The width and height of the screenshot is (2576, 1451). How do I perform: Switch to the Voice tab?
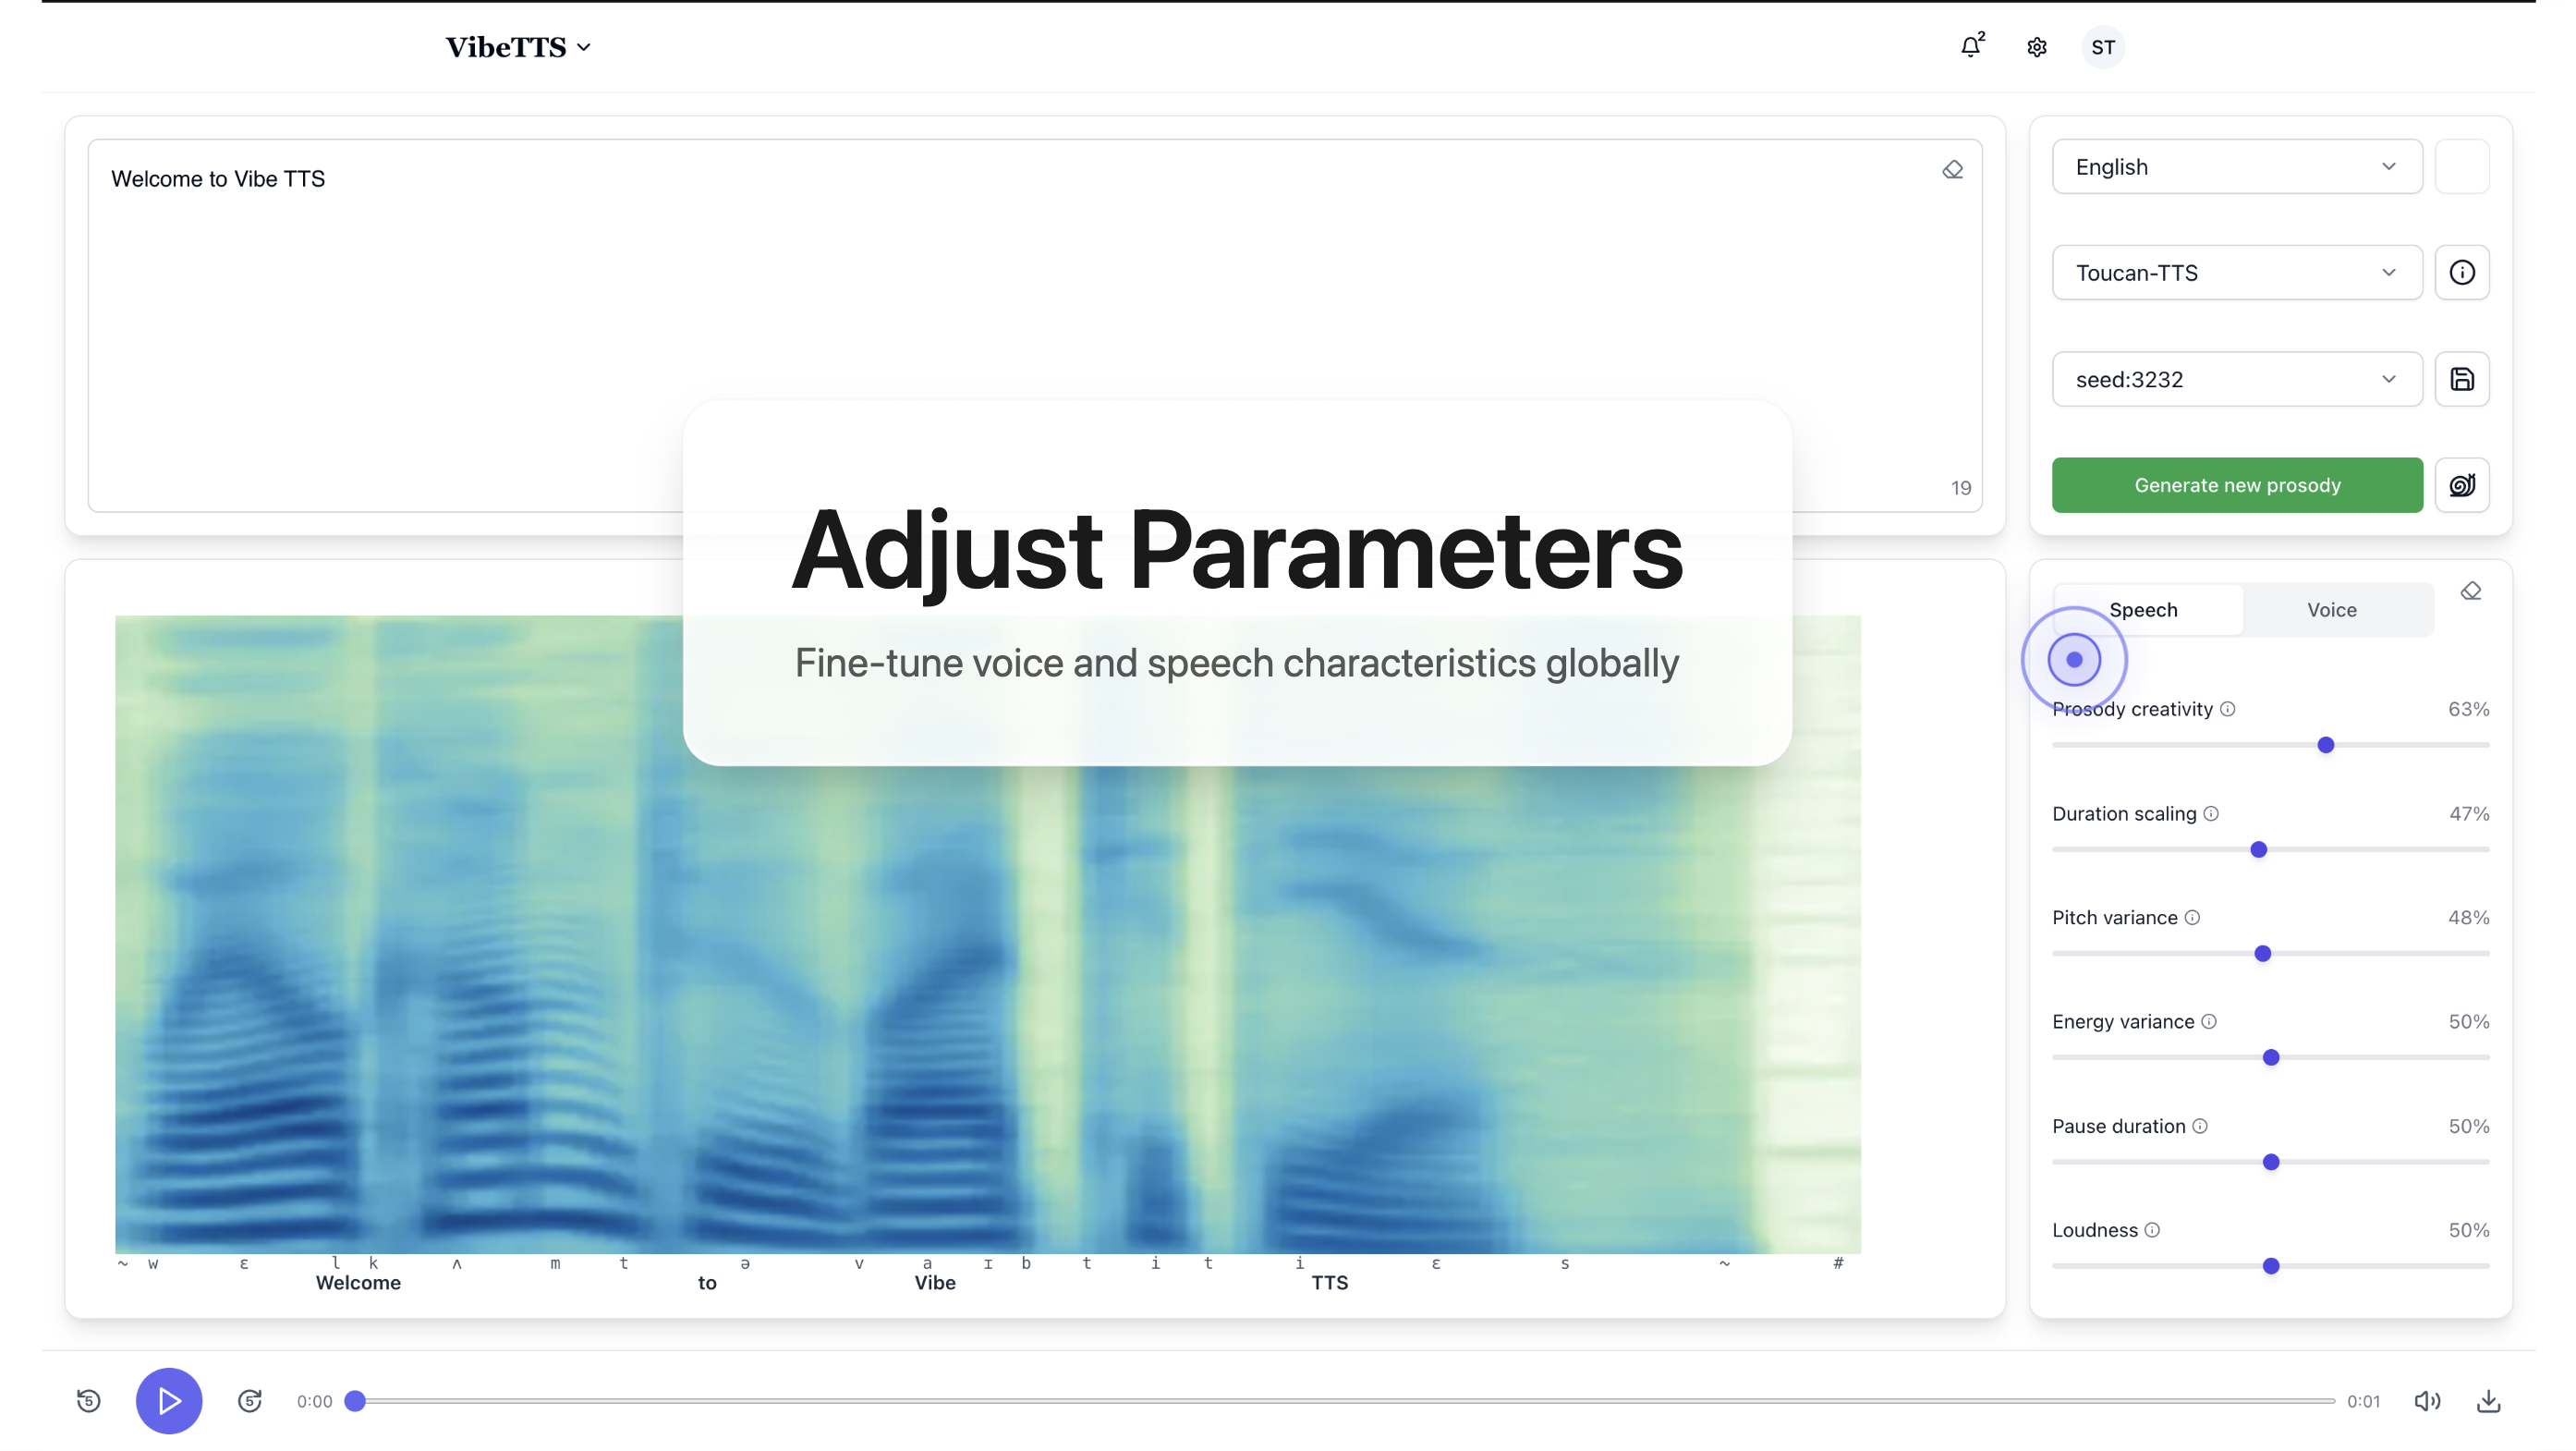point(2331,610)
